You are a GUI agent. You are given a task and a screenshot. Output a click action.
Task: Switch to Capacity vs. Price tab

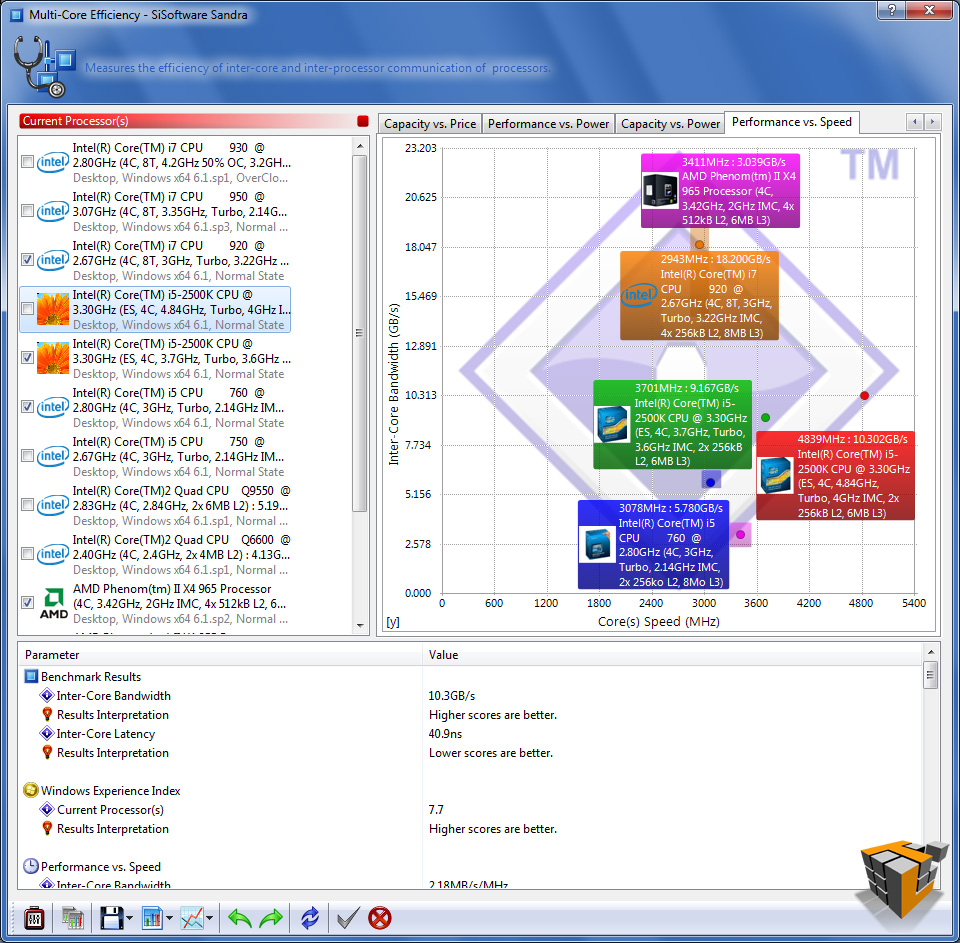click(430, 124)
